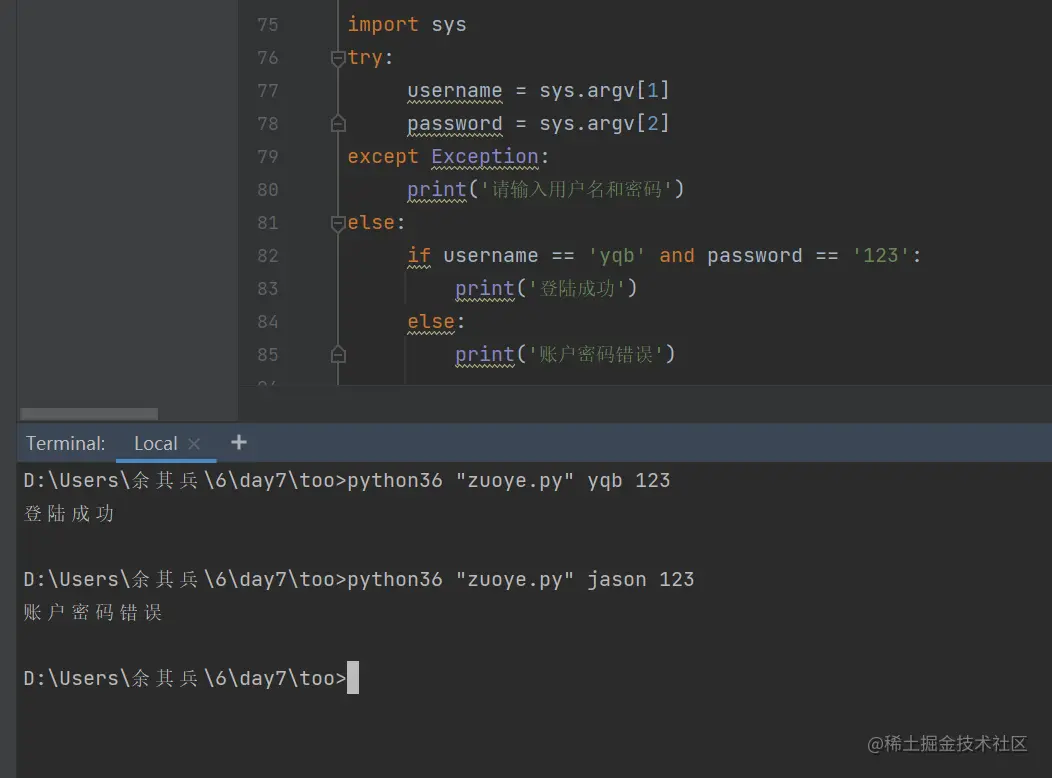
Task: Click terminal command with 'jason 123'
Action: [359, 579]
